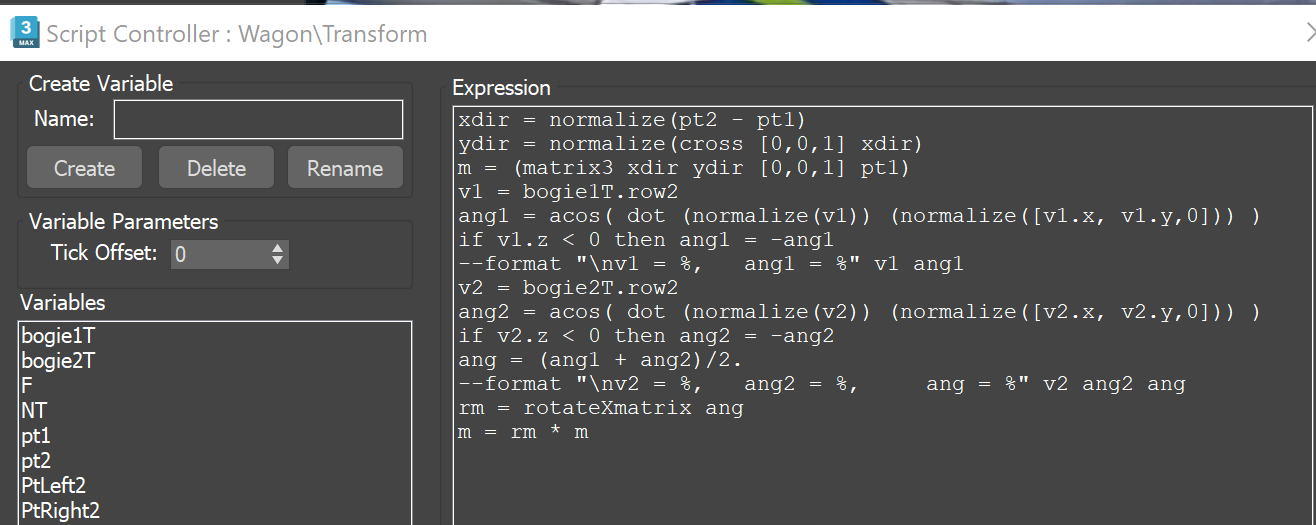Click the Create variable button
This screenshot has width=1316, height=525.
coord(84,168)
